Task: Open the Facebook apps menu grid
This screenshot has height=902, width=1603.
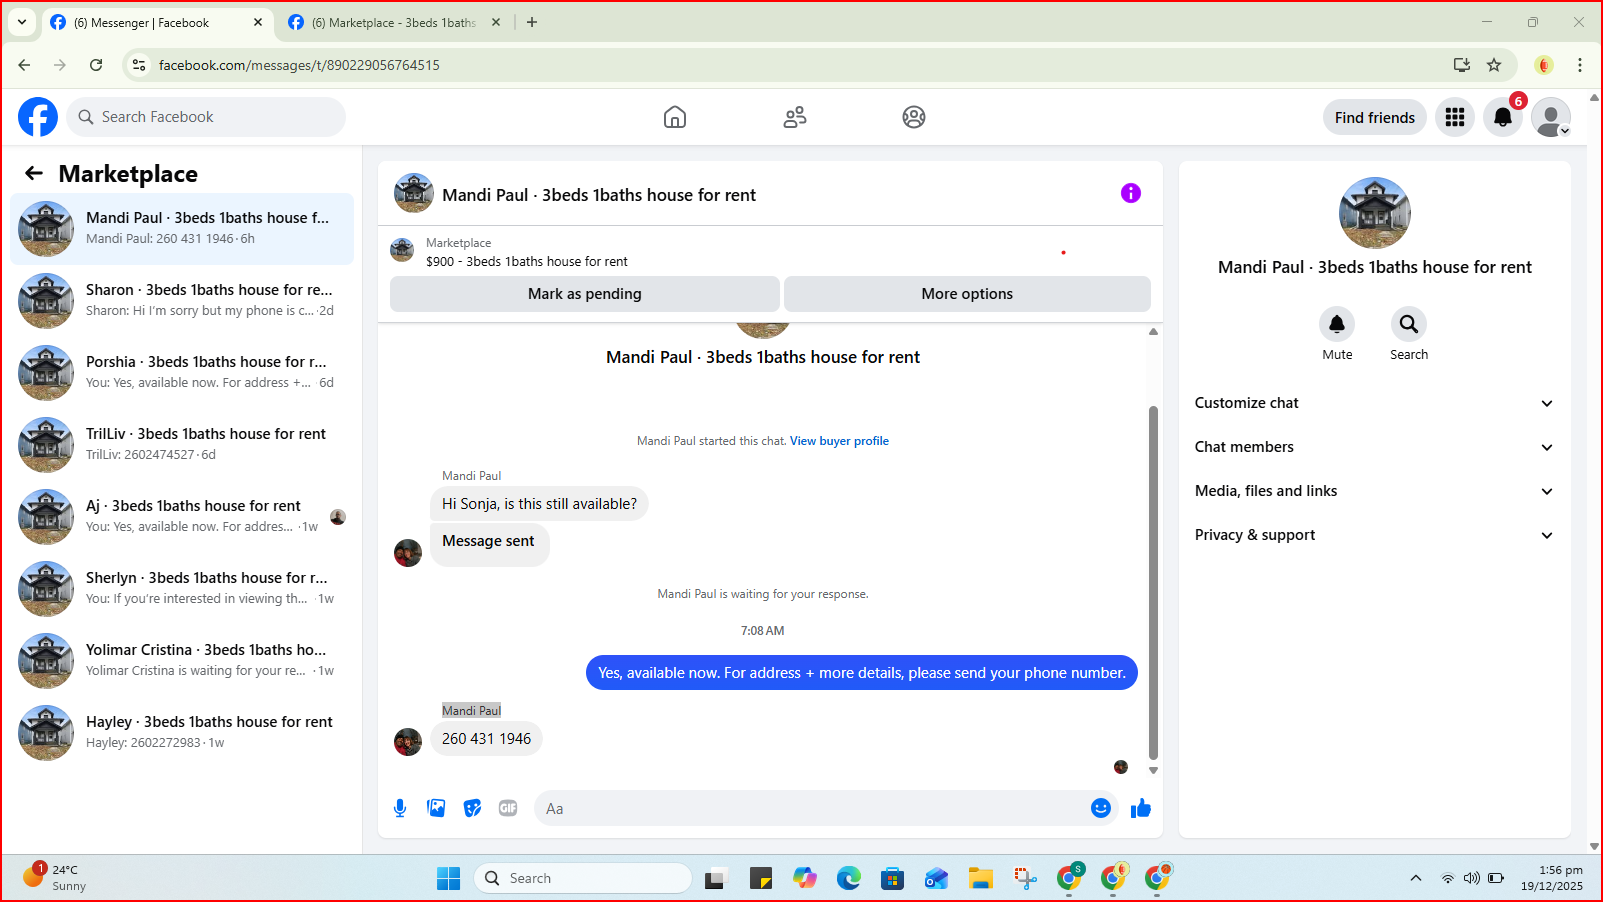Action: (x=1455, y=117)
